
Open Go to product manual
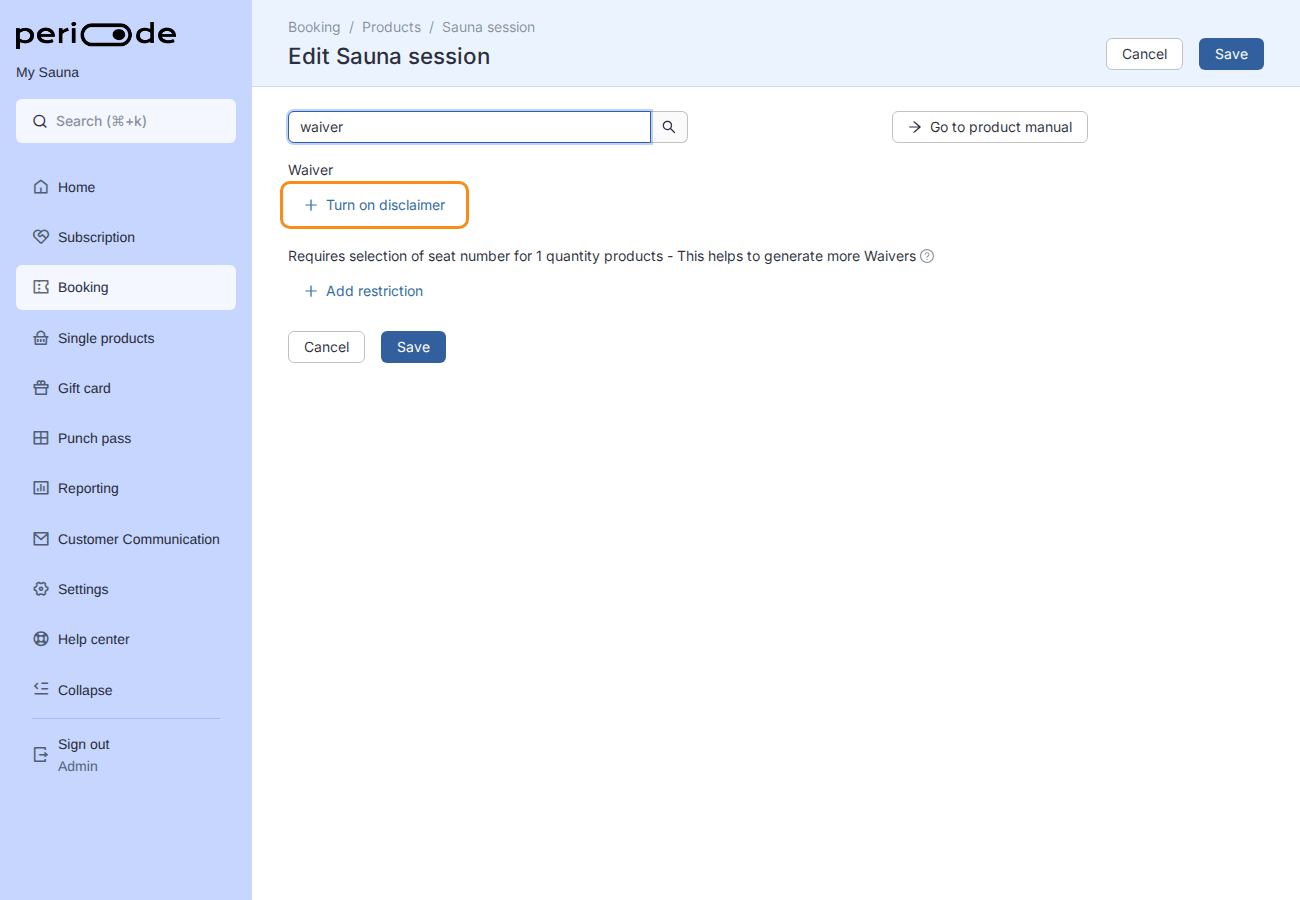coord(990,127)
